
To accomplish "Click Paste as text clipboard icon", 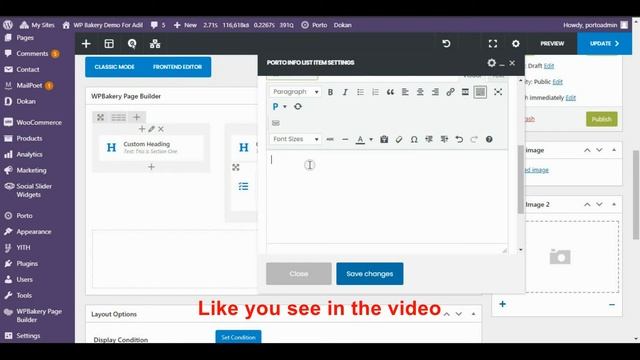I will [384, 139].
